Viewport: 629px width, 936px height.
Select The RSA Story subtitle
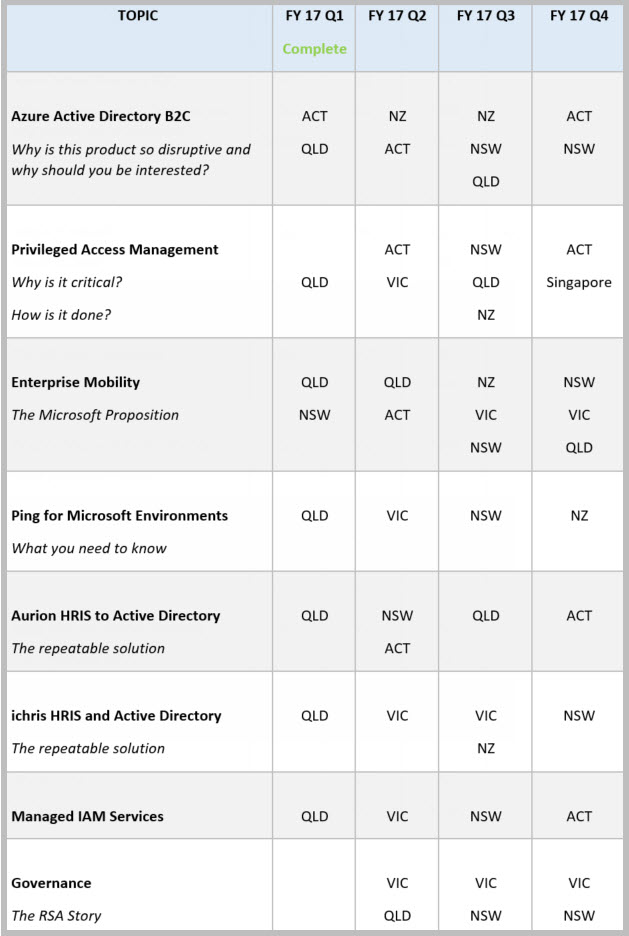(x=56, y=915)
